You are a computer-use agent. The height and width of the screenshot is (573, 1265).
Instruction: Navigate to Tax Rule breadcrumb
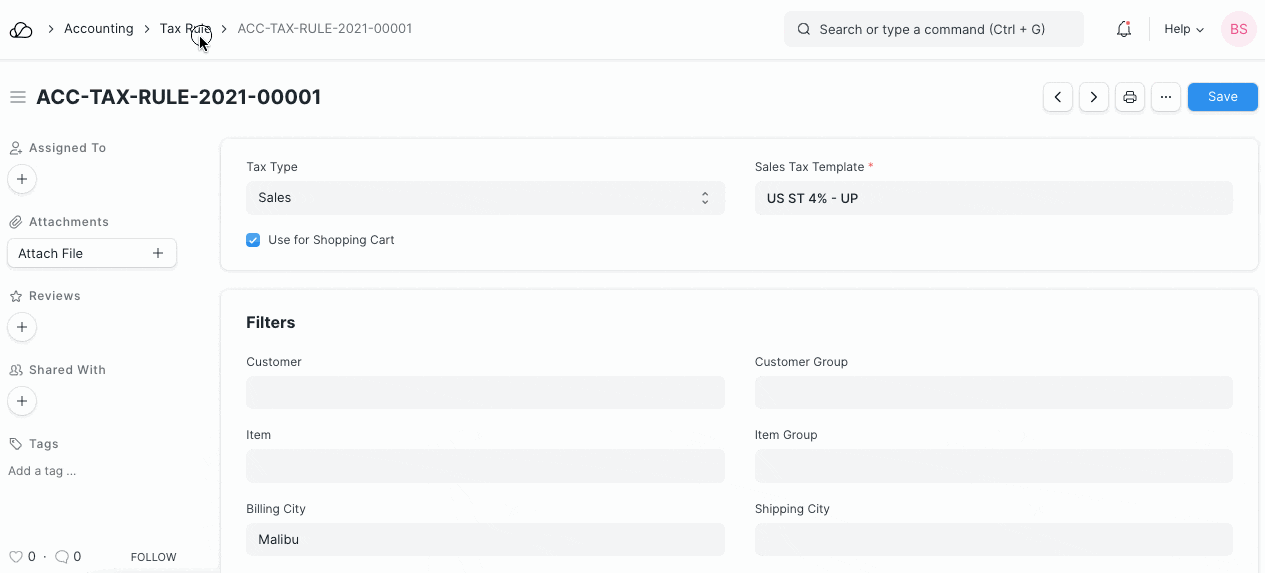point(185,29)
